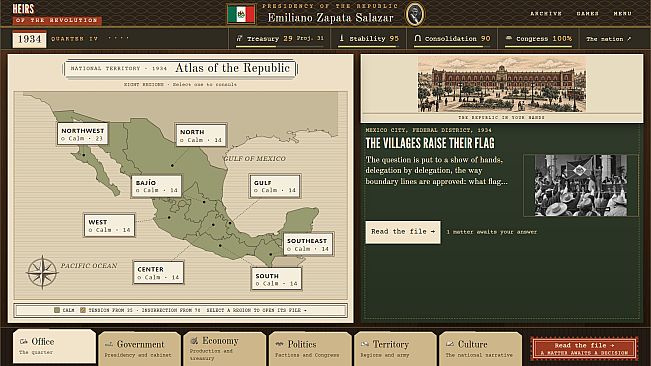Click the Calm legend swatch
Screen dimensions: 651x366
[x=57, y=310]
